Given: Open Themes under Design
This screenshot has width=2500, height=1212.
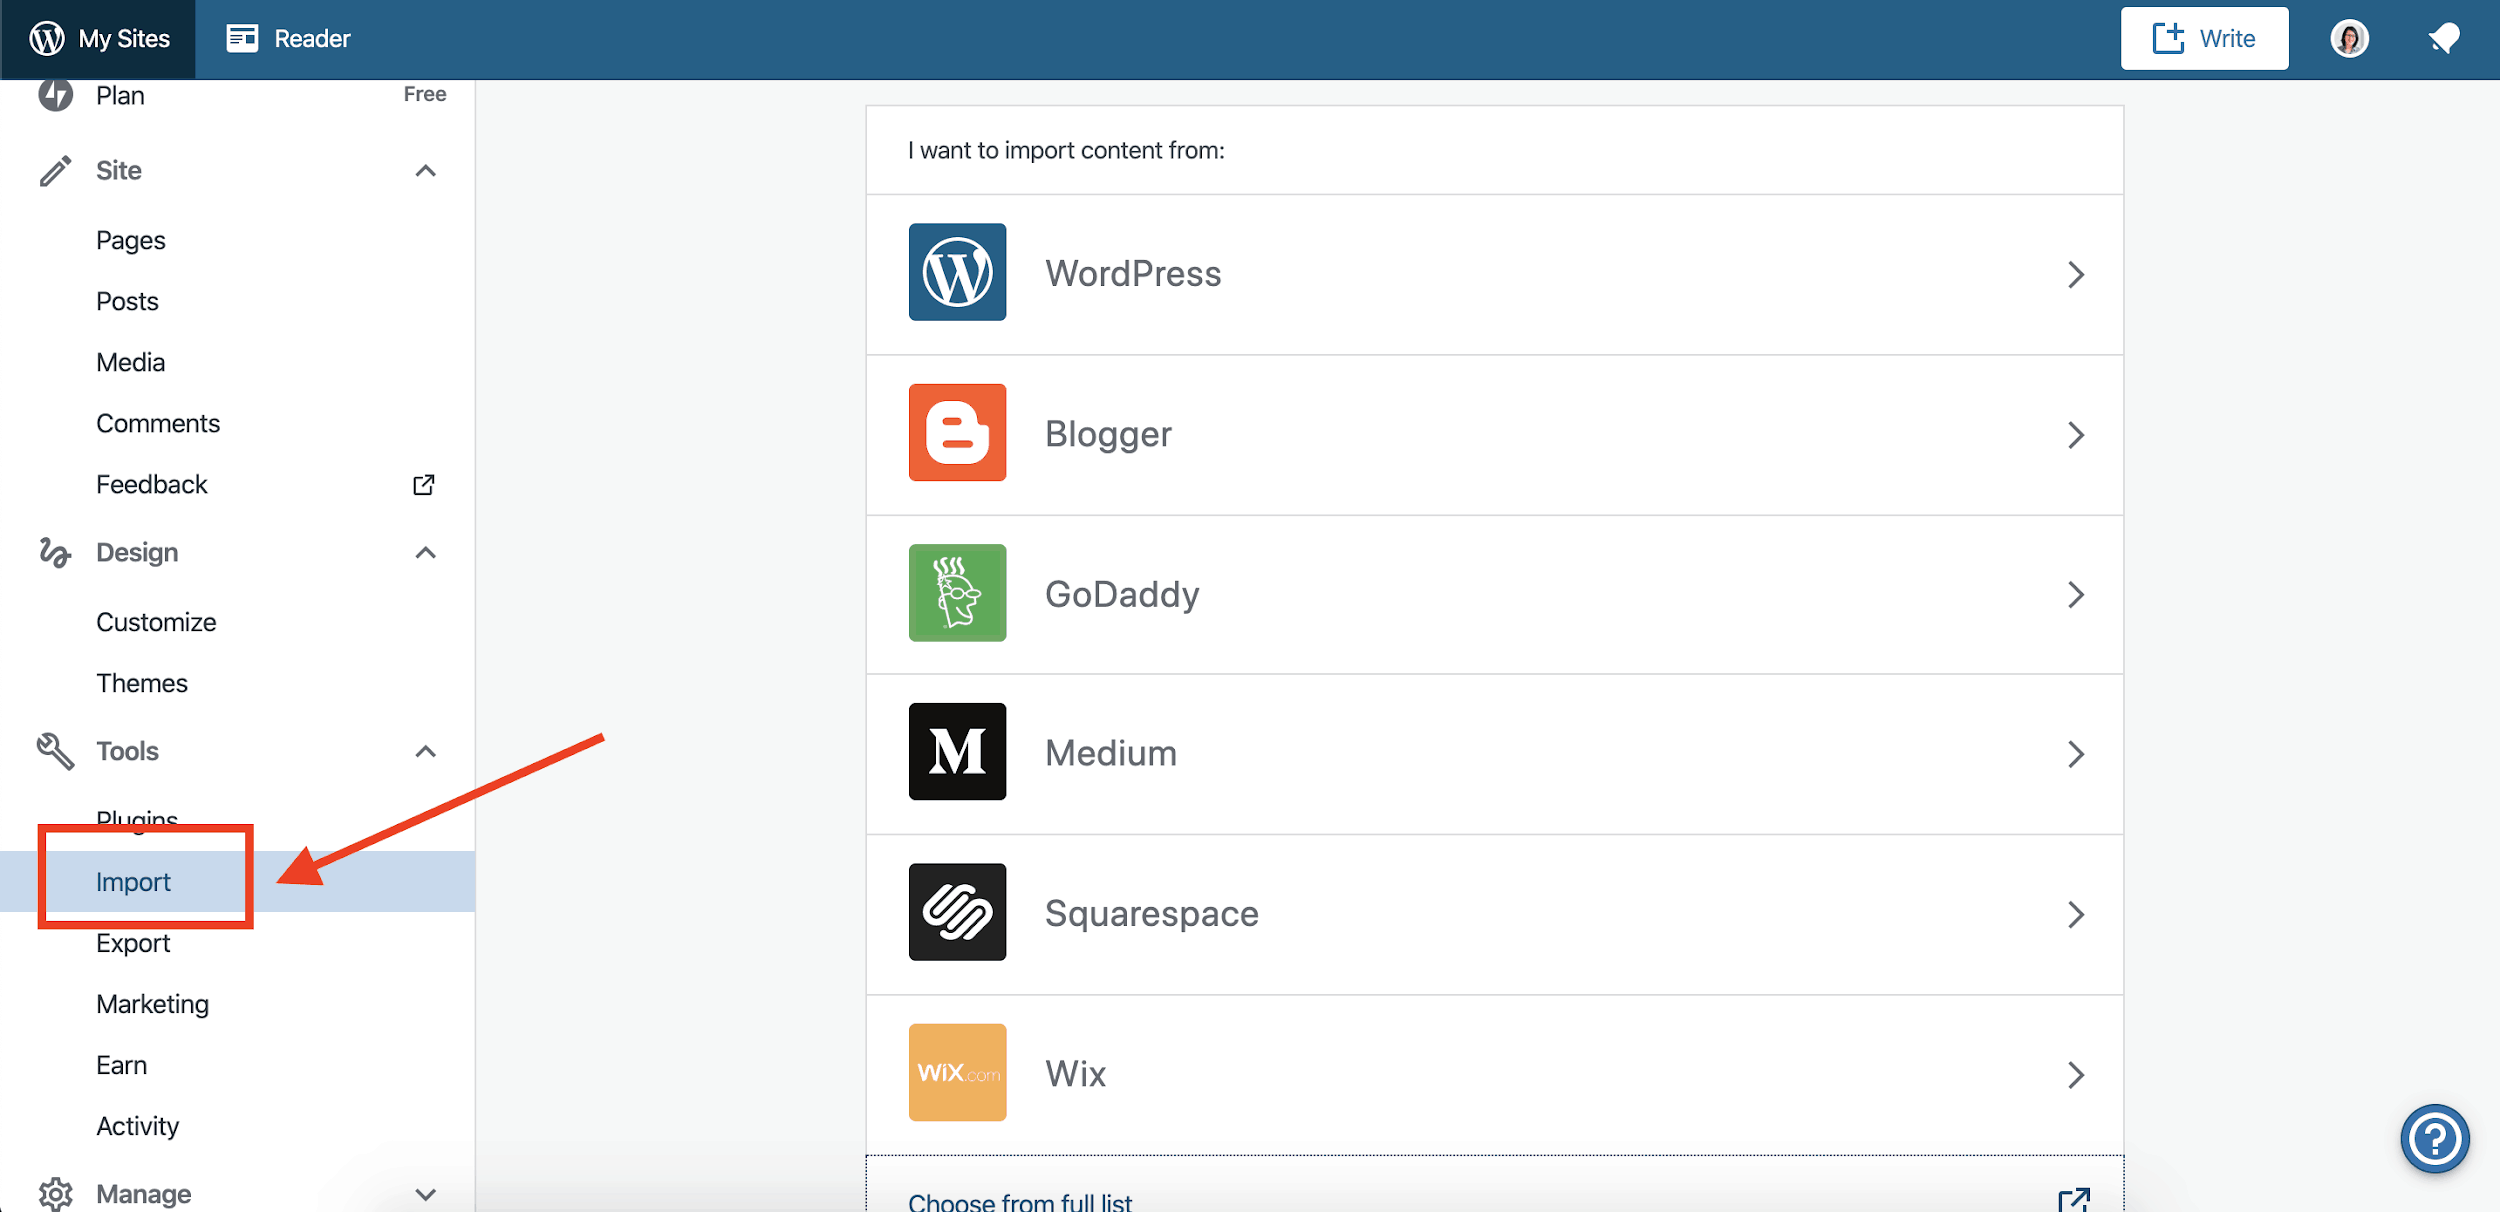Looking at the screenshot, I should (142, 683).
